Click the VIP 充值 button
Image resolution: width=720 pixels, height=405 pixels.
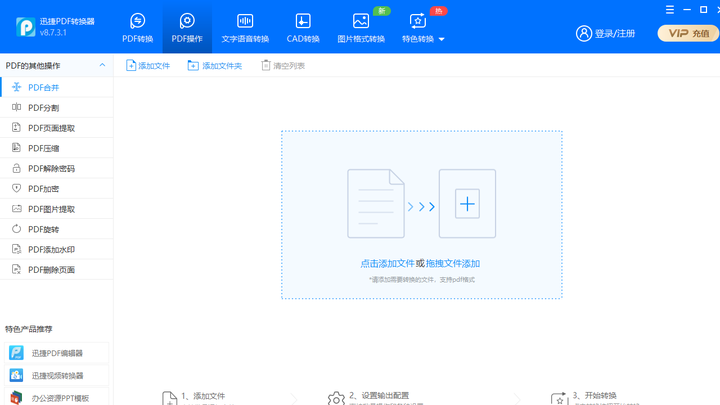[x=688, y=33]
